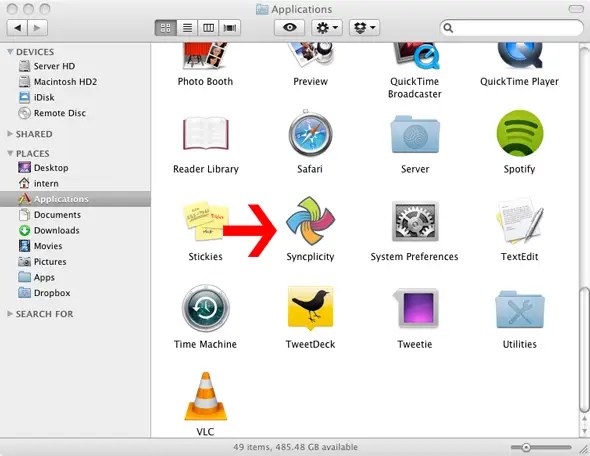Select the QuickTime Player icon

(520, 56)
